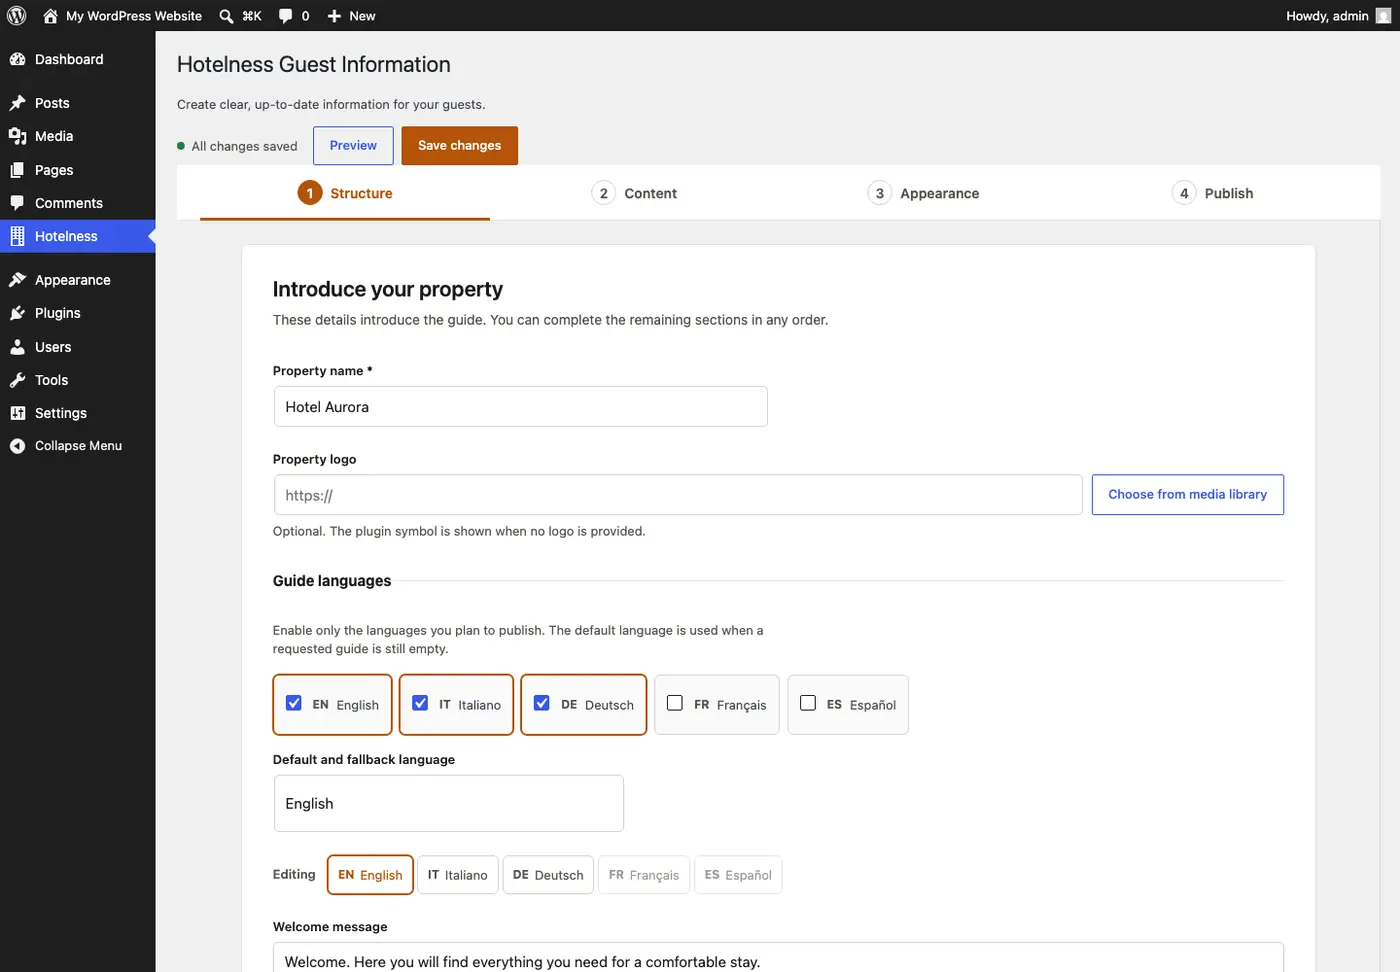Click the admin avatar icon

[x=1383, y=16]
